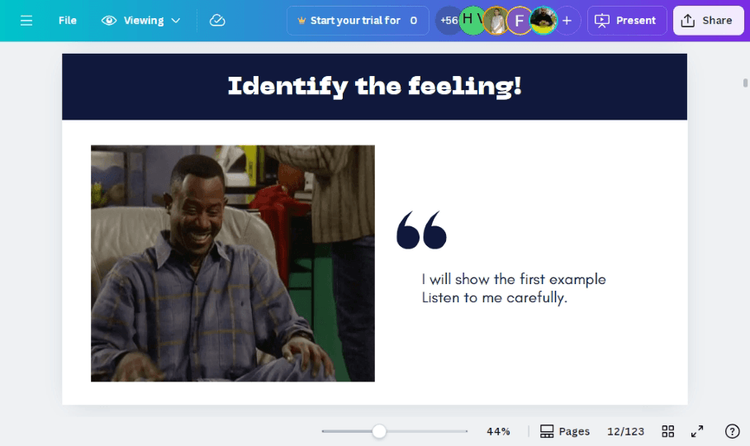
Task: Click the 'Listen to me carefully.' line
Action: tap(495, 298)
